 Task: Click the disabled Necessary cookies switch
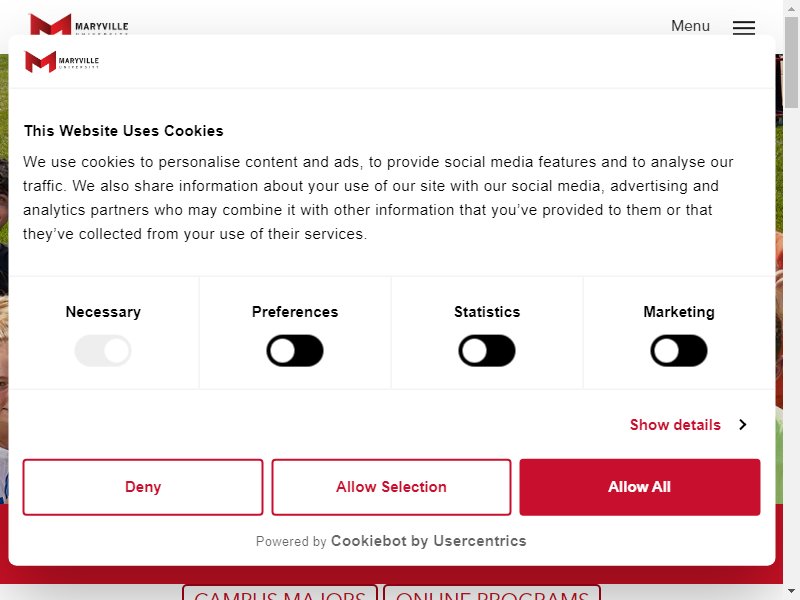[x=103, y=351]
